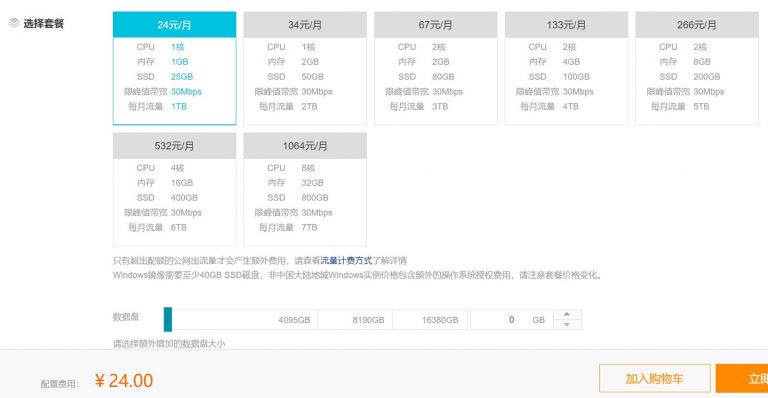The image size is (768, 398).
Task: Pick the 266元/月 plan
Action: click(x=696, y=69)
